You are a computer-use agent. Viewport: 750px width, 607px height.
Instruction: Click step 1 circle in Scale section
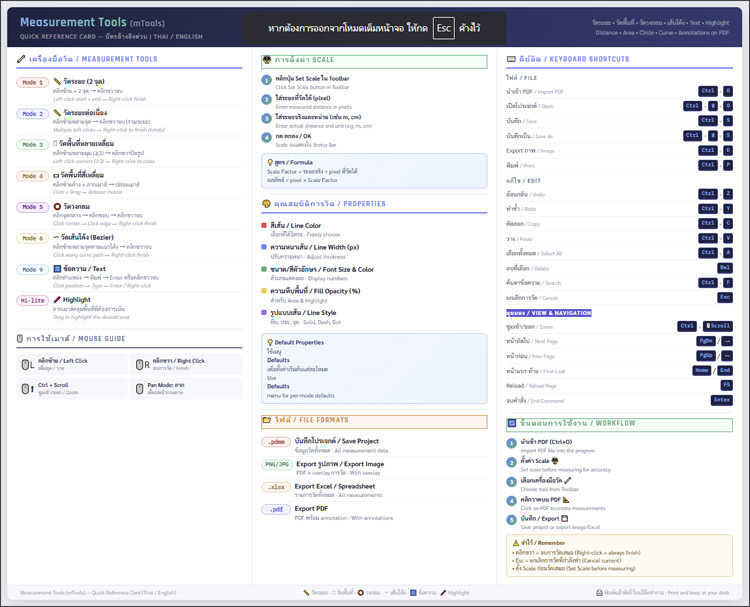click(266, 80)
